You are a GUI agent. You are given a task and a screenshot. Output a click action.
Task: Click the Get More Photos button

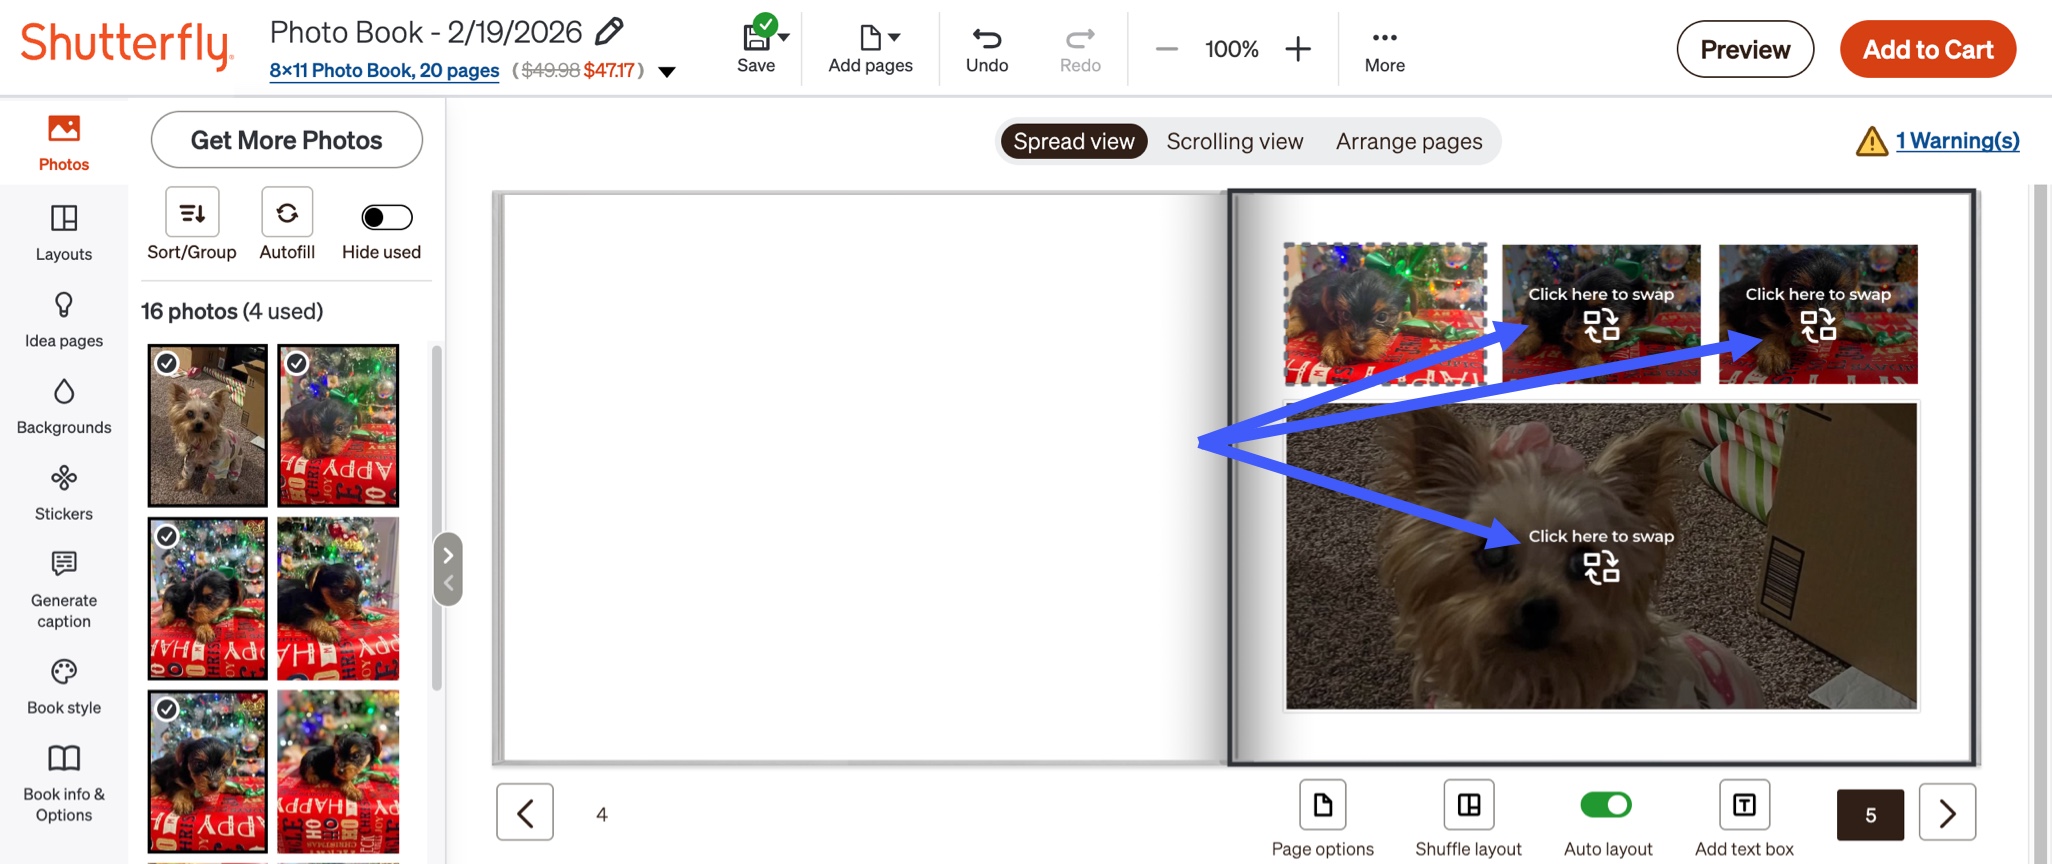point(287,140)
